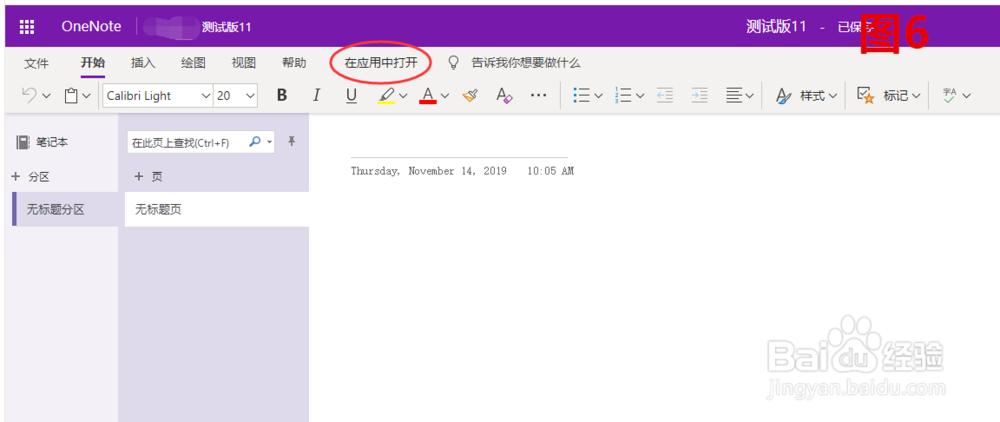Viewport: 1000px width, 422px height.
Task: Click the Paste clipboard icon
Action: tap(71, 96)
